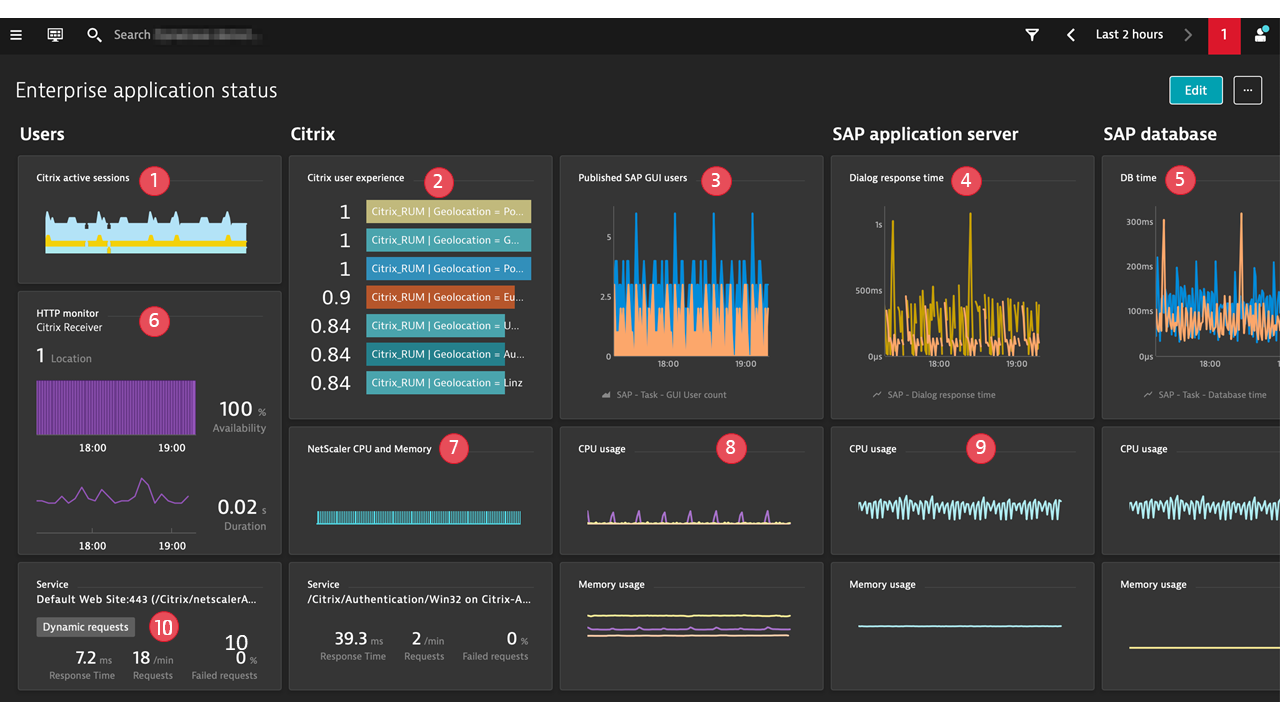The image size is (1280, 720).
Task: Click the purple availability bar chart
Action: point(116,407)
